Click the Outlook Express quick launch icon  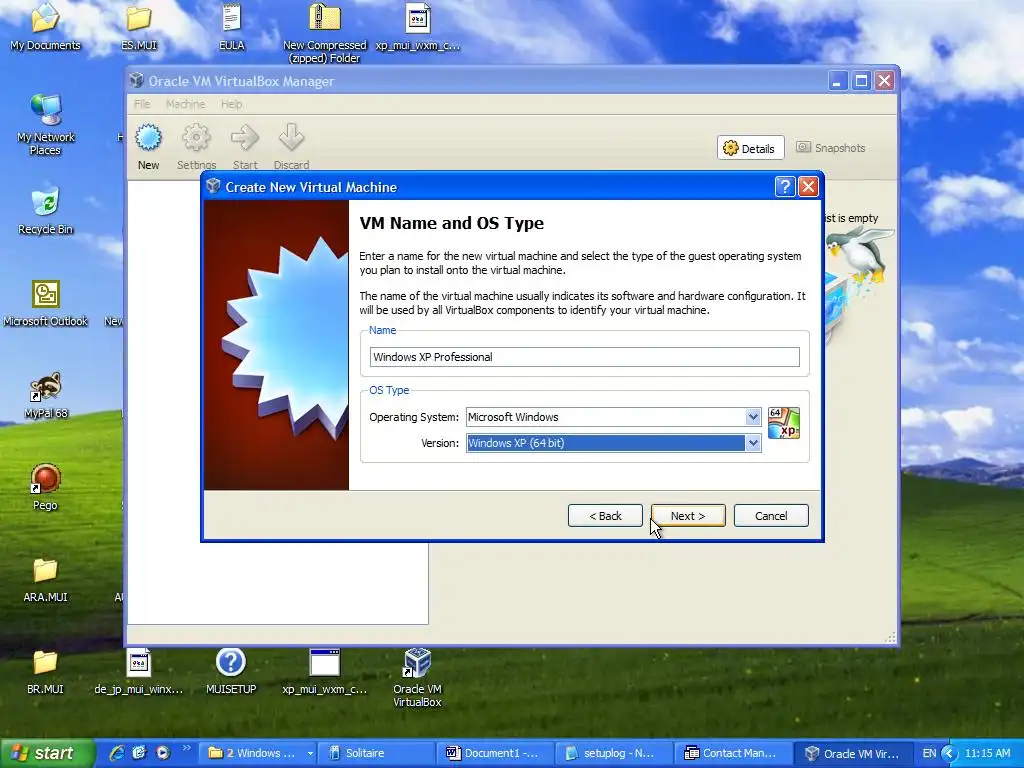(x=139, y=753)
